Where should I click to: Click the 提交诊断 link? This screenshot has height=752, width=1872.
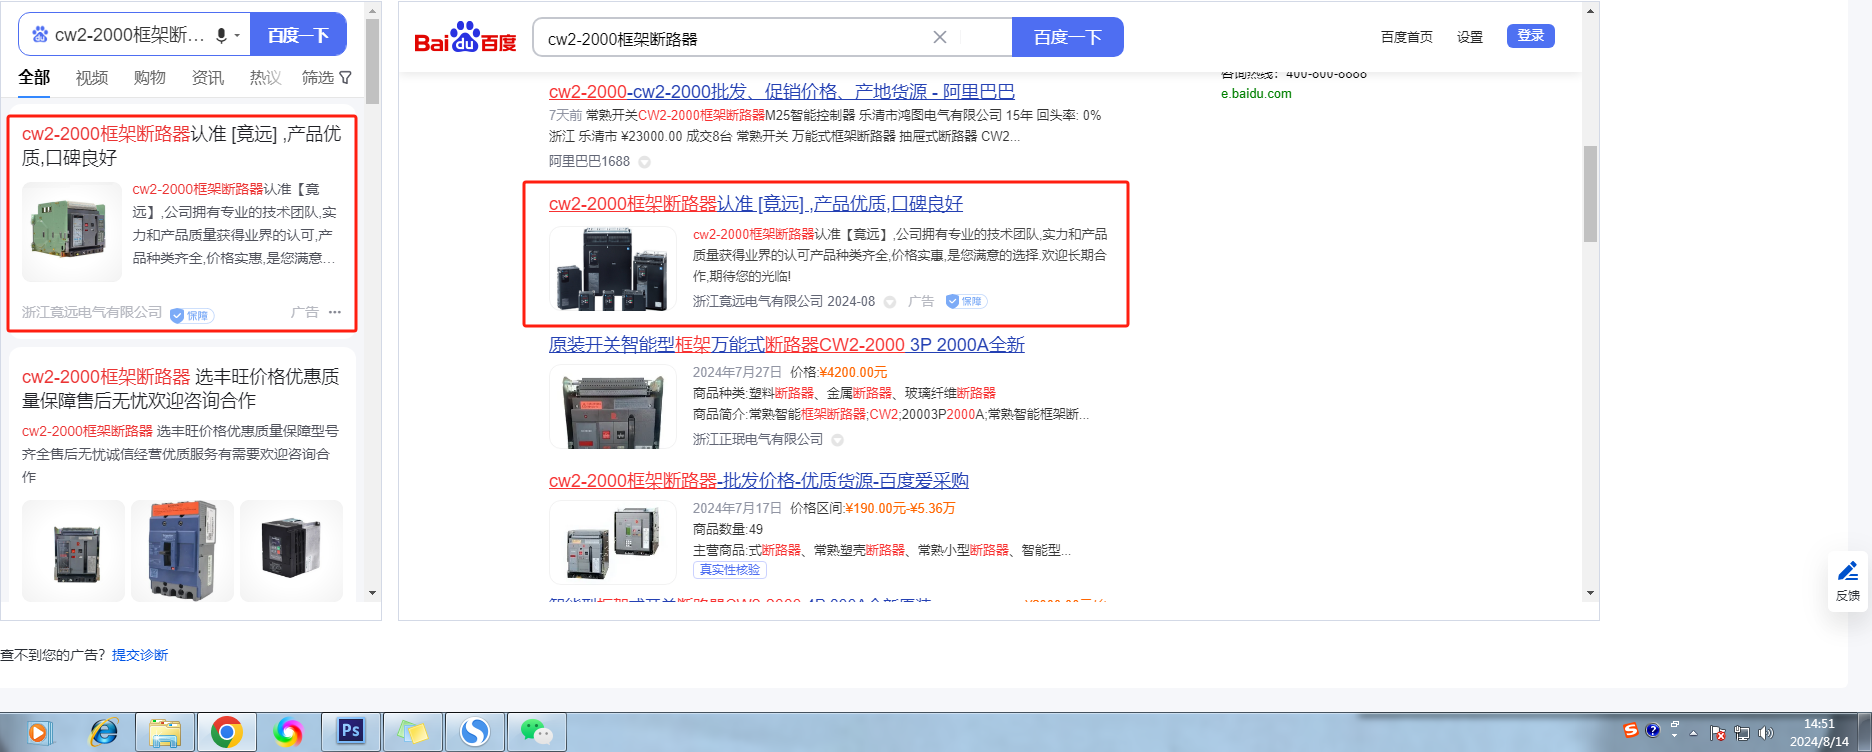(140, 655)
